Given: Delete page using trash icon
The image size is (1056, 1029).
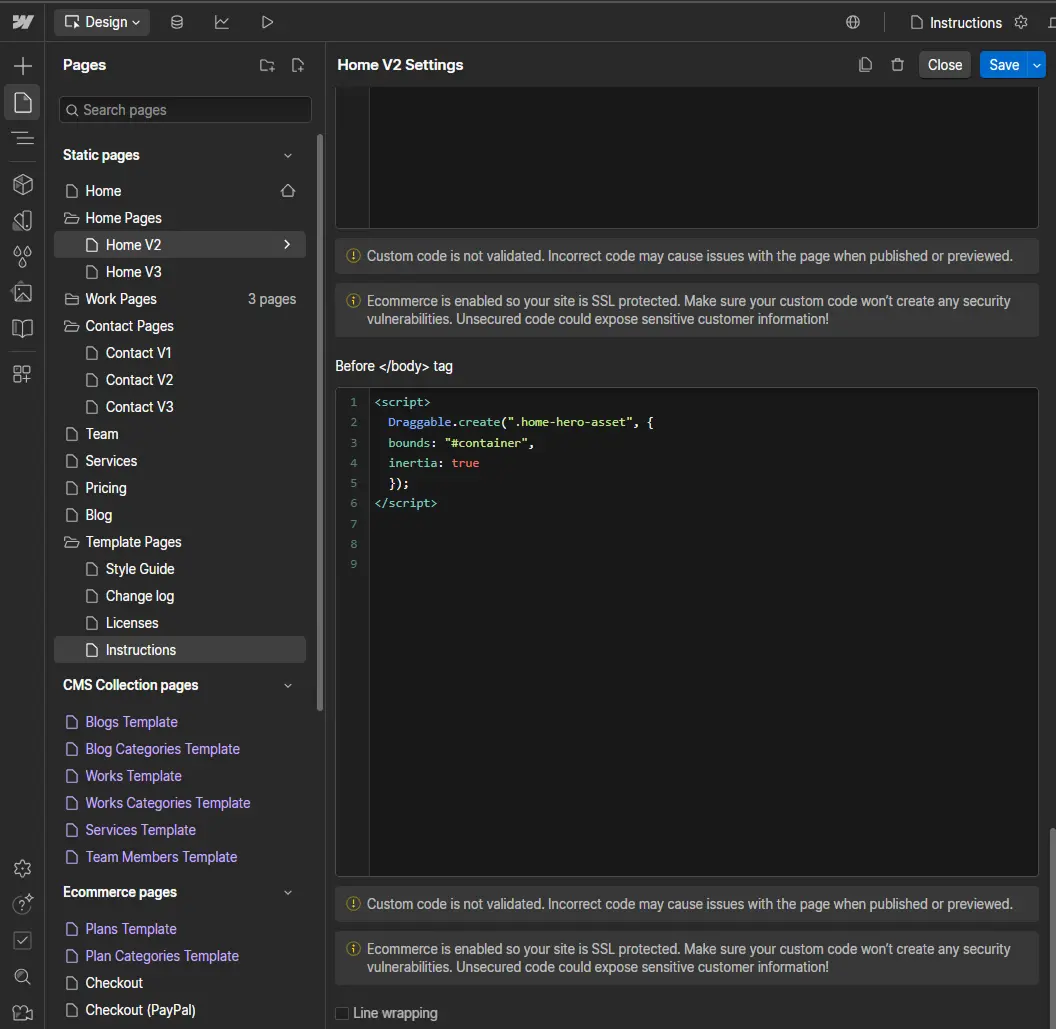Looking at the screenshot, I should tap(897, 65).
